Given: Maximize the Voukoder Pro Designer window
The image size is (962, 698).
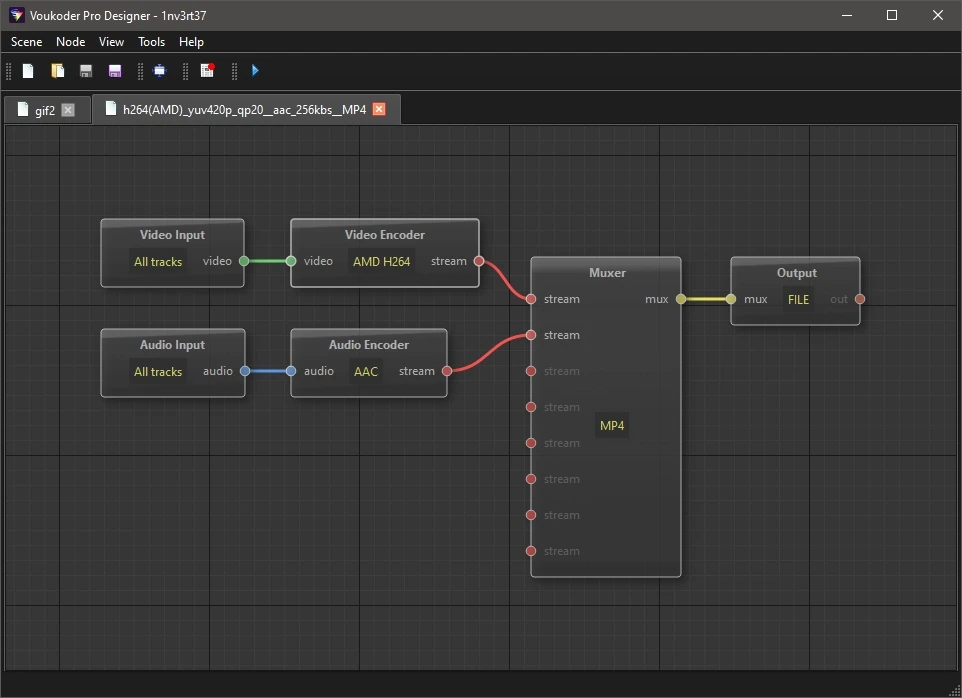Looking at the screenshot, I should [x=892, y=15].
